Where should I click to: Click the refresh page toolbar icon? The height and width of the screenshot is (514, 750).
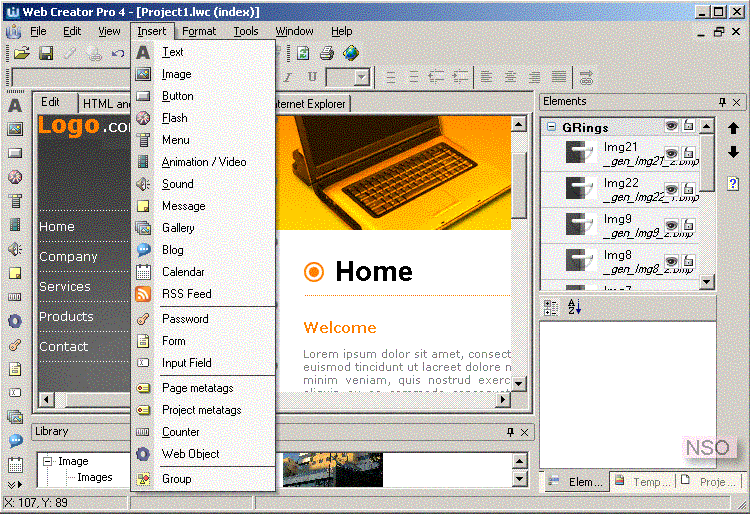[303, 53]
